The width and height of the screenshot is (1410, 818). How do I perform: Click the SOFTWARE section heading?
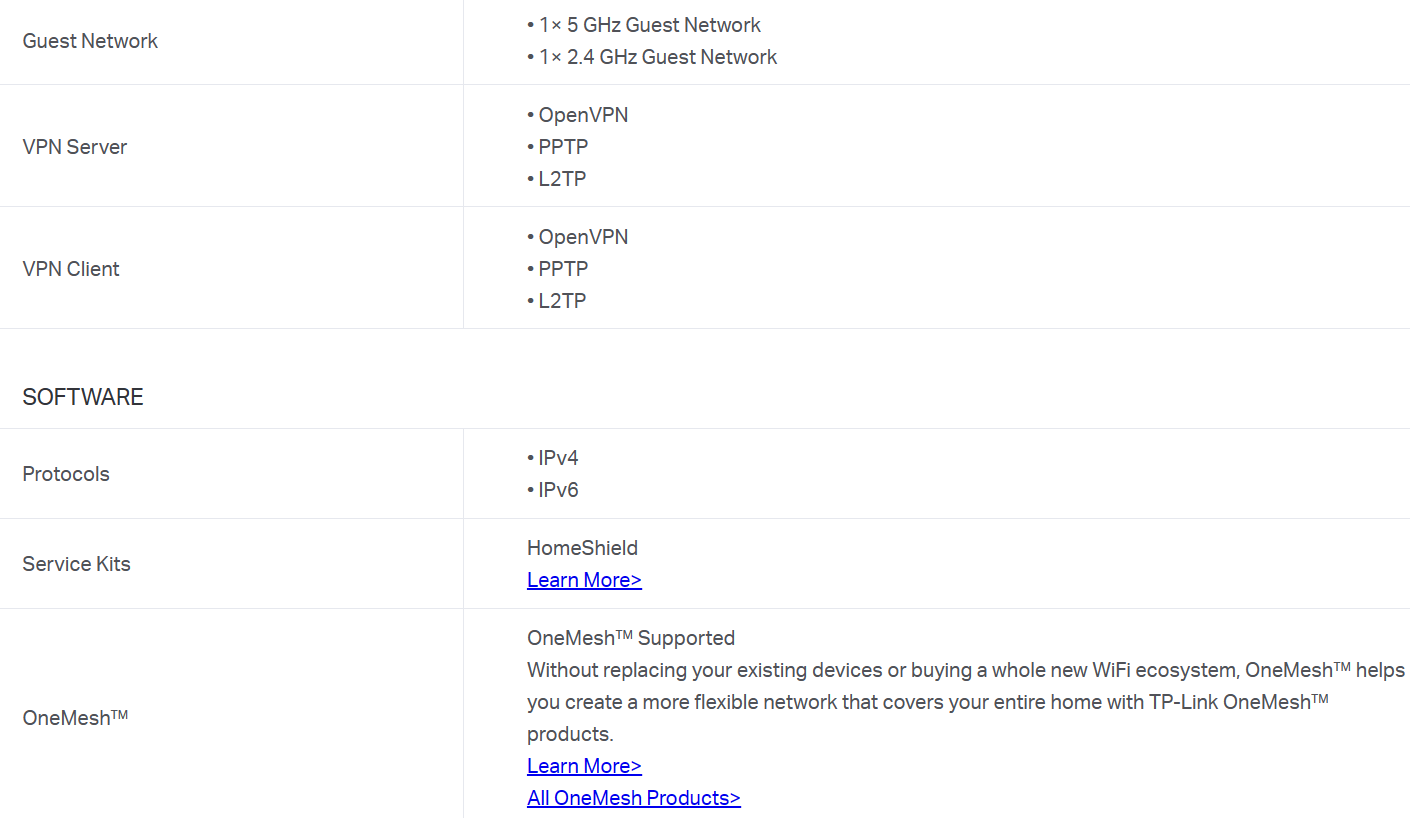coord(83,397)
